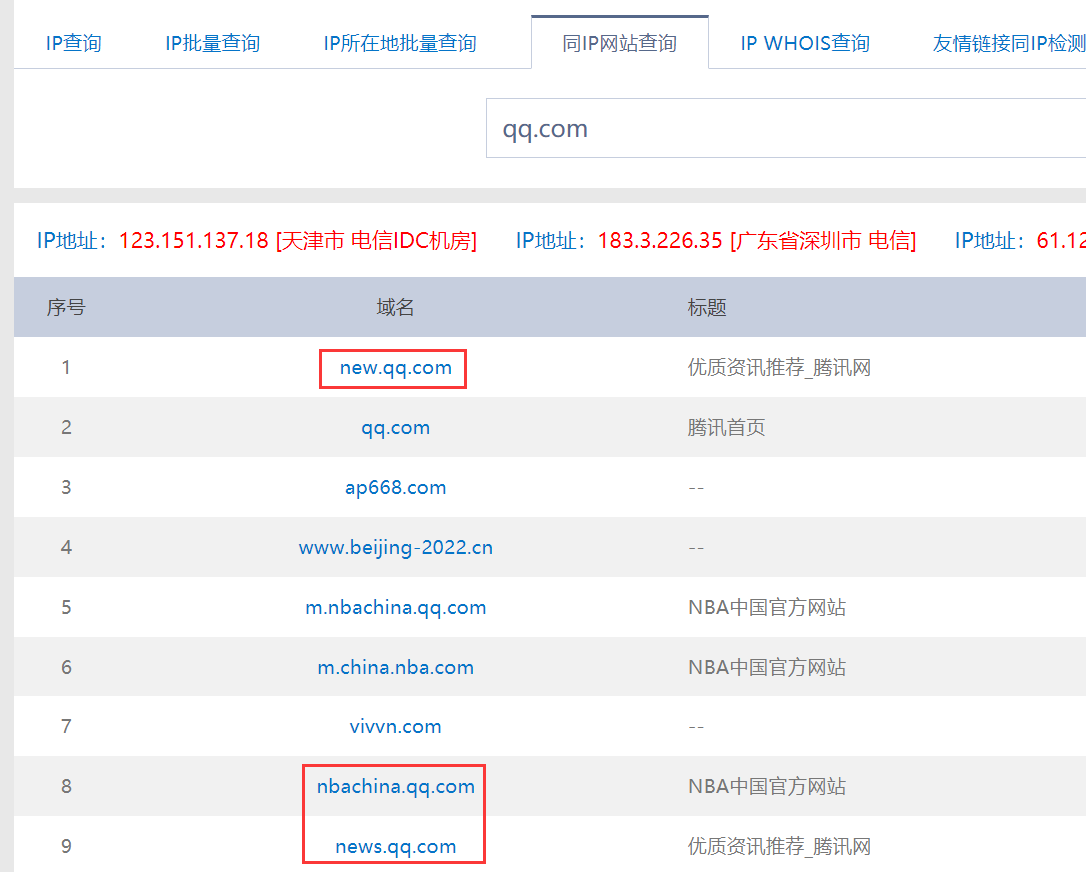The width and height of the screenshot is (1086, 872).
Task: Click the news.qq.com domain link
Action: coord(395,846)
